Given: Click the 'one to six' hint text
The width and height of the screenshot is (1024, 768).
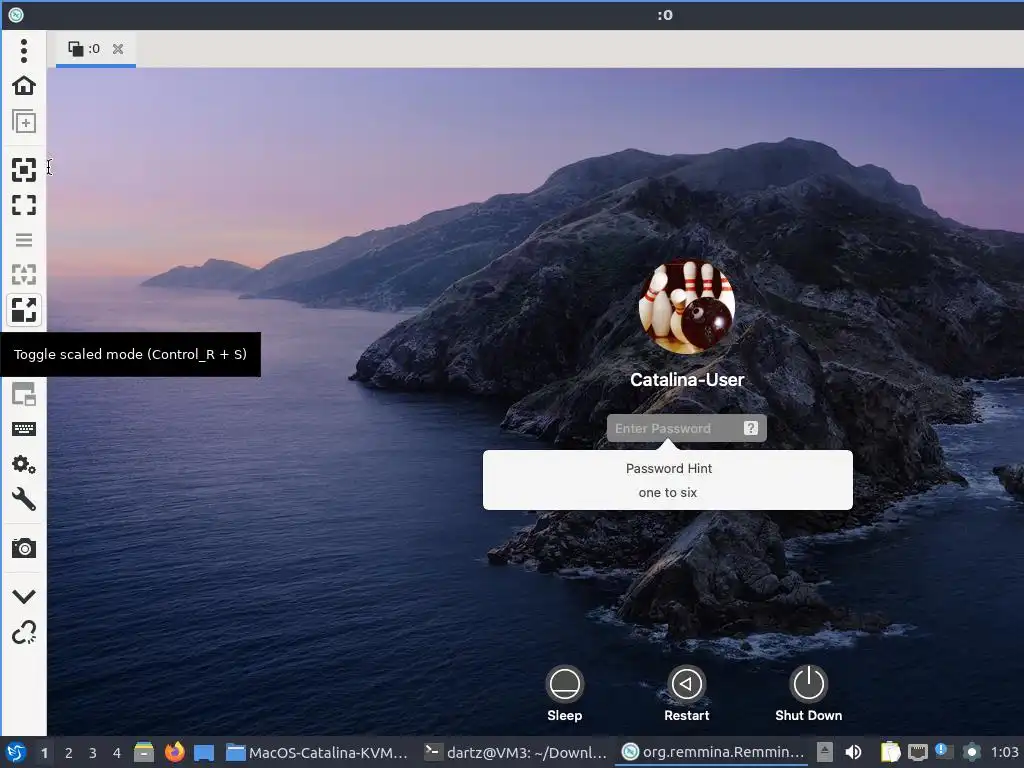Looking at the screenshot, I should click(667, 492).
